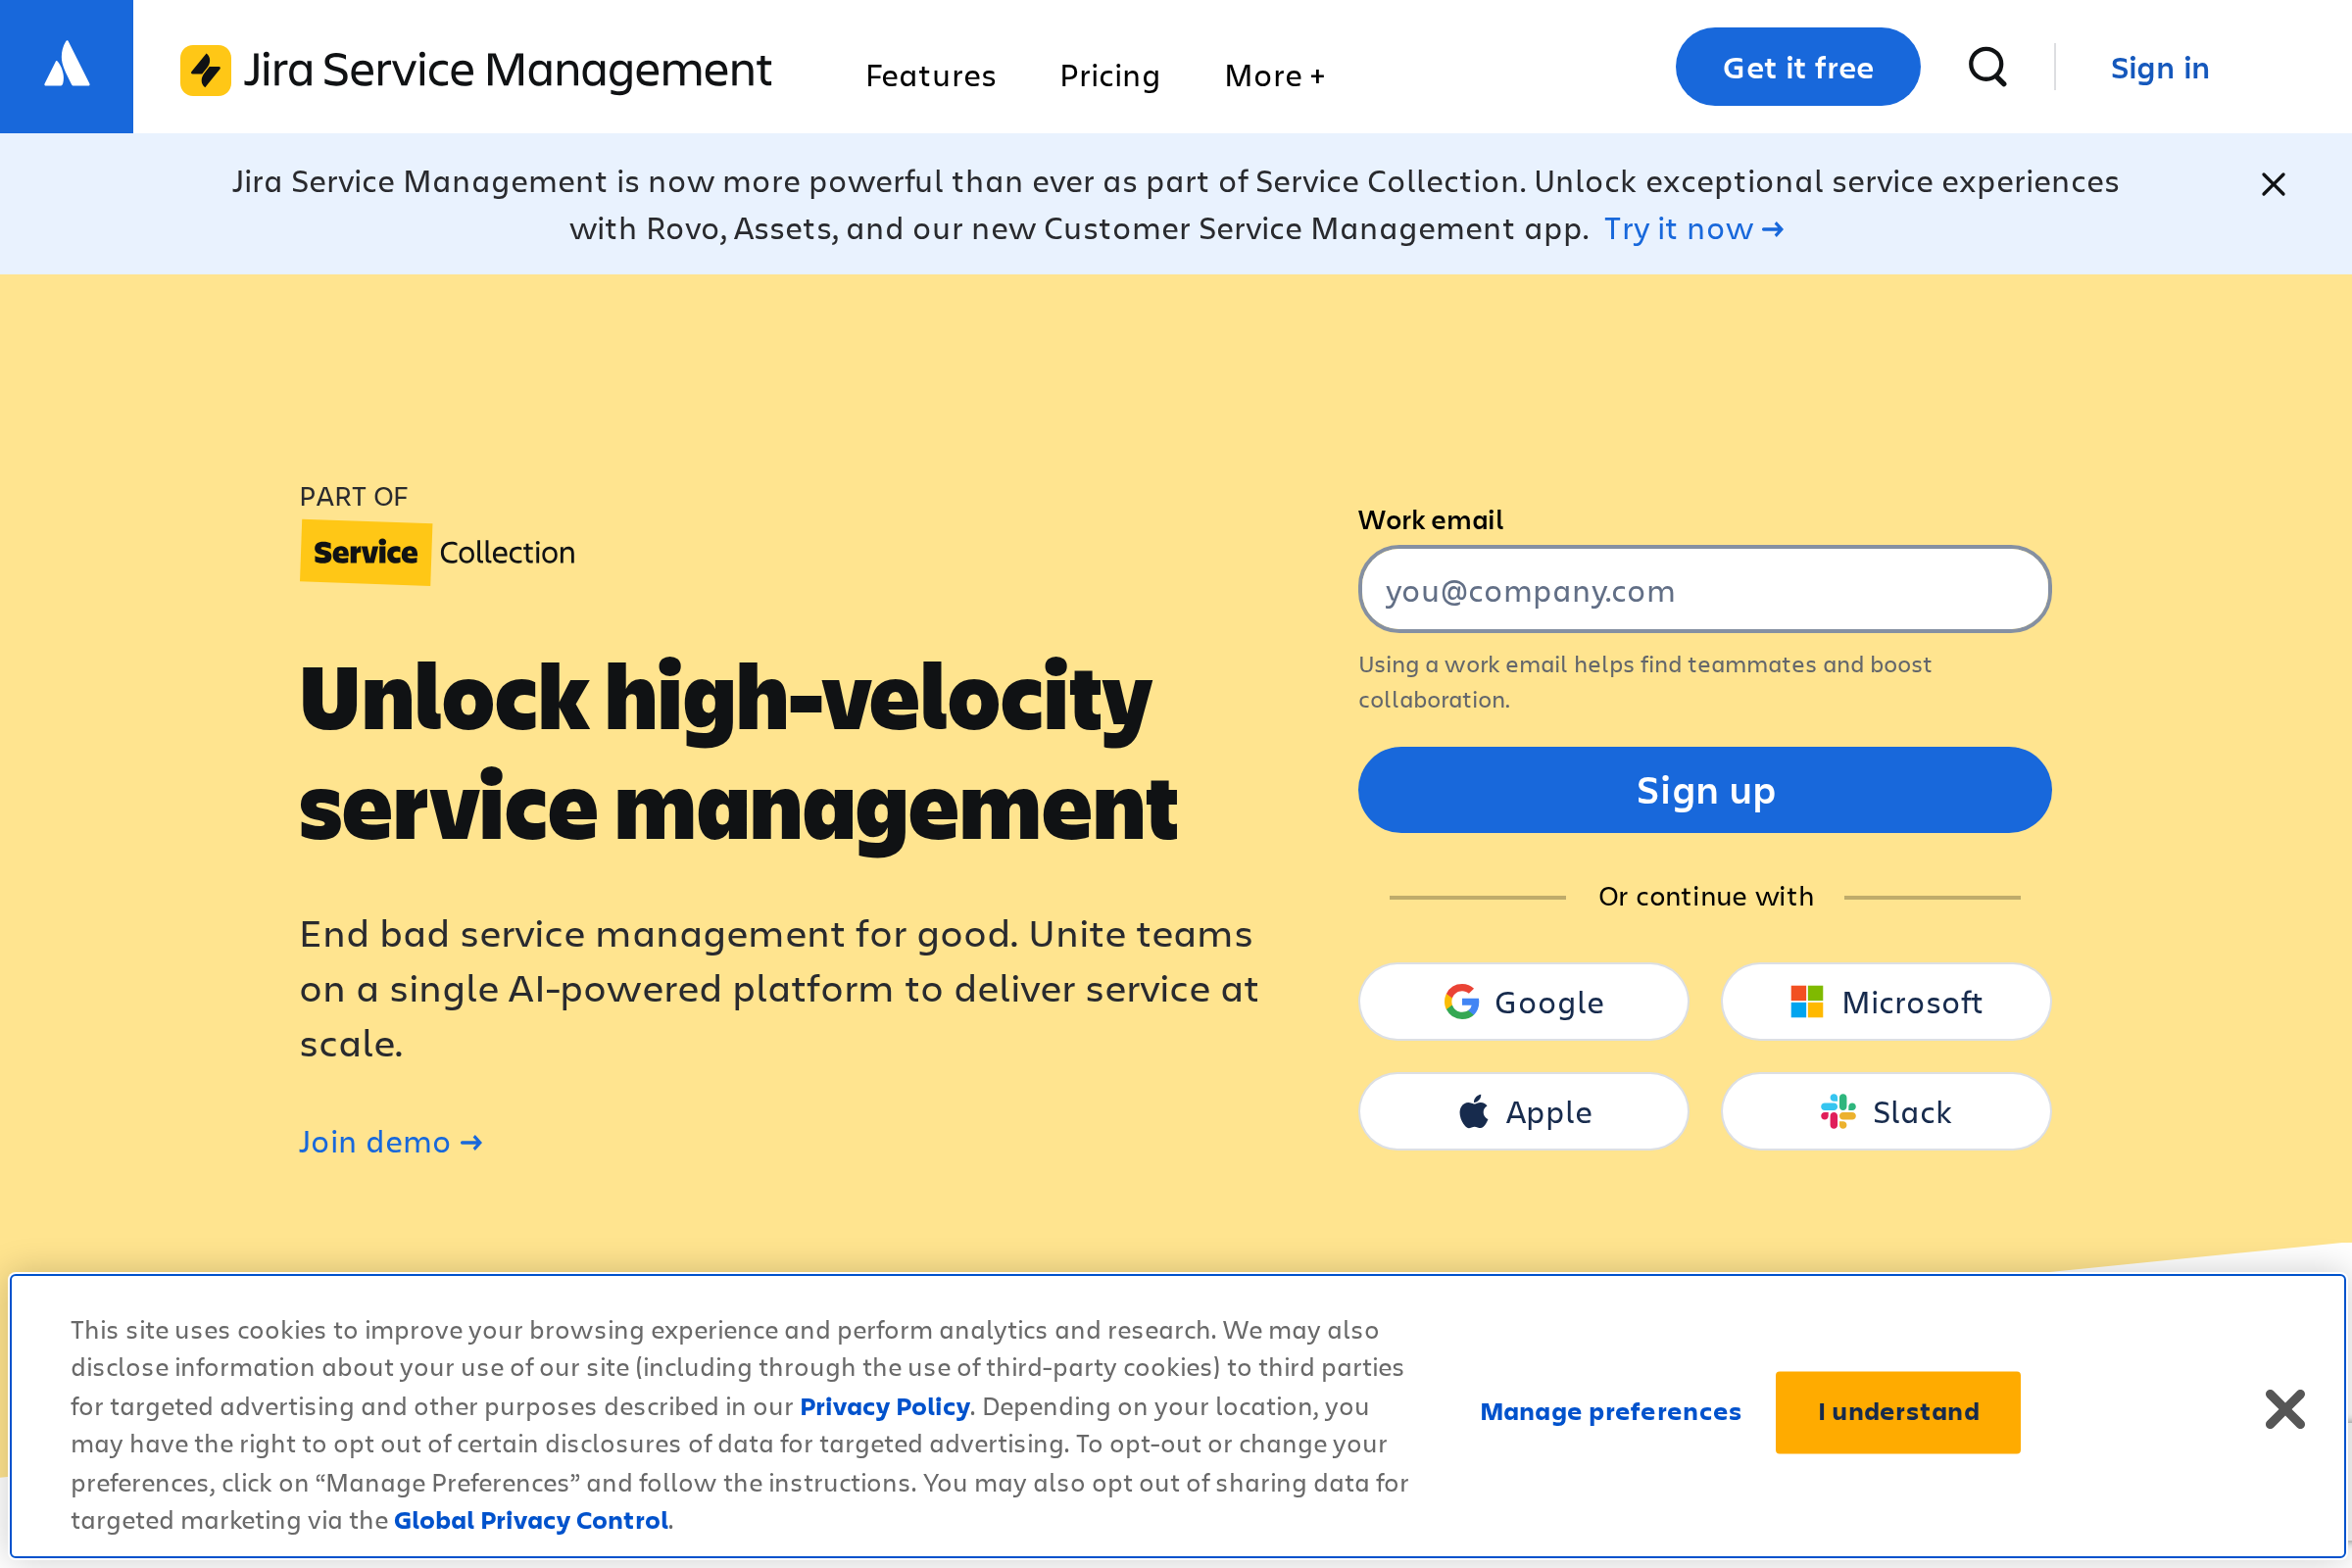The image size is (2352, 1568).
Task: Expand the More navigation menu
Action: point(1274,75)
